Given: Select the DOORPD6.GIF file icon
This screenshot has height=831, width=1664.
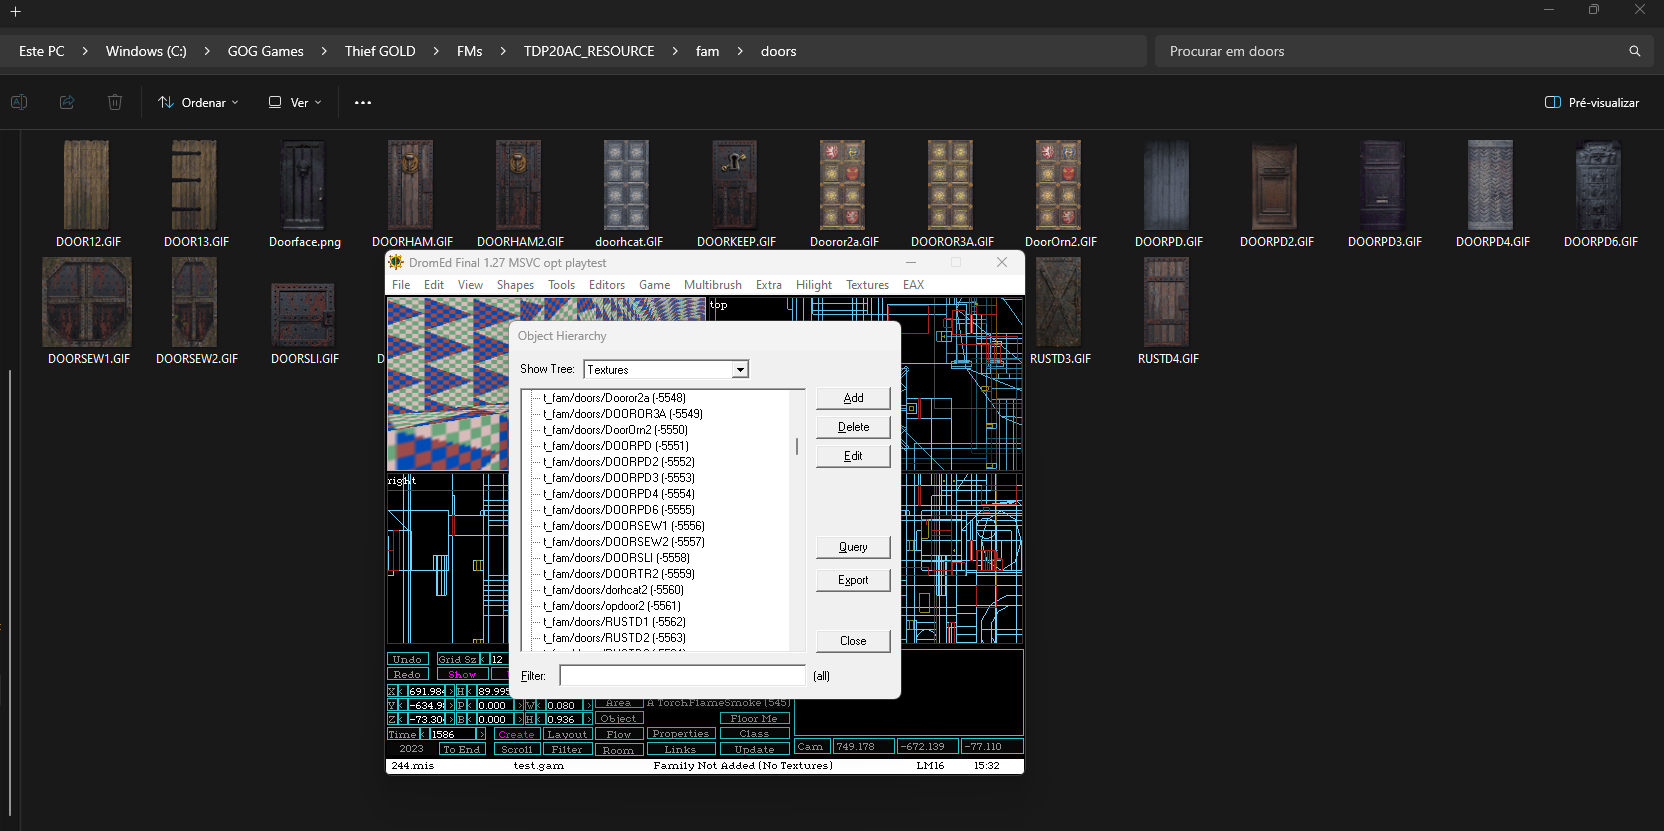Looking at the screenshot, I should [x=1599, y=185].
